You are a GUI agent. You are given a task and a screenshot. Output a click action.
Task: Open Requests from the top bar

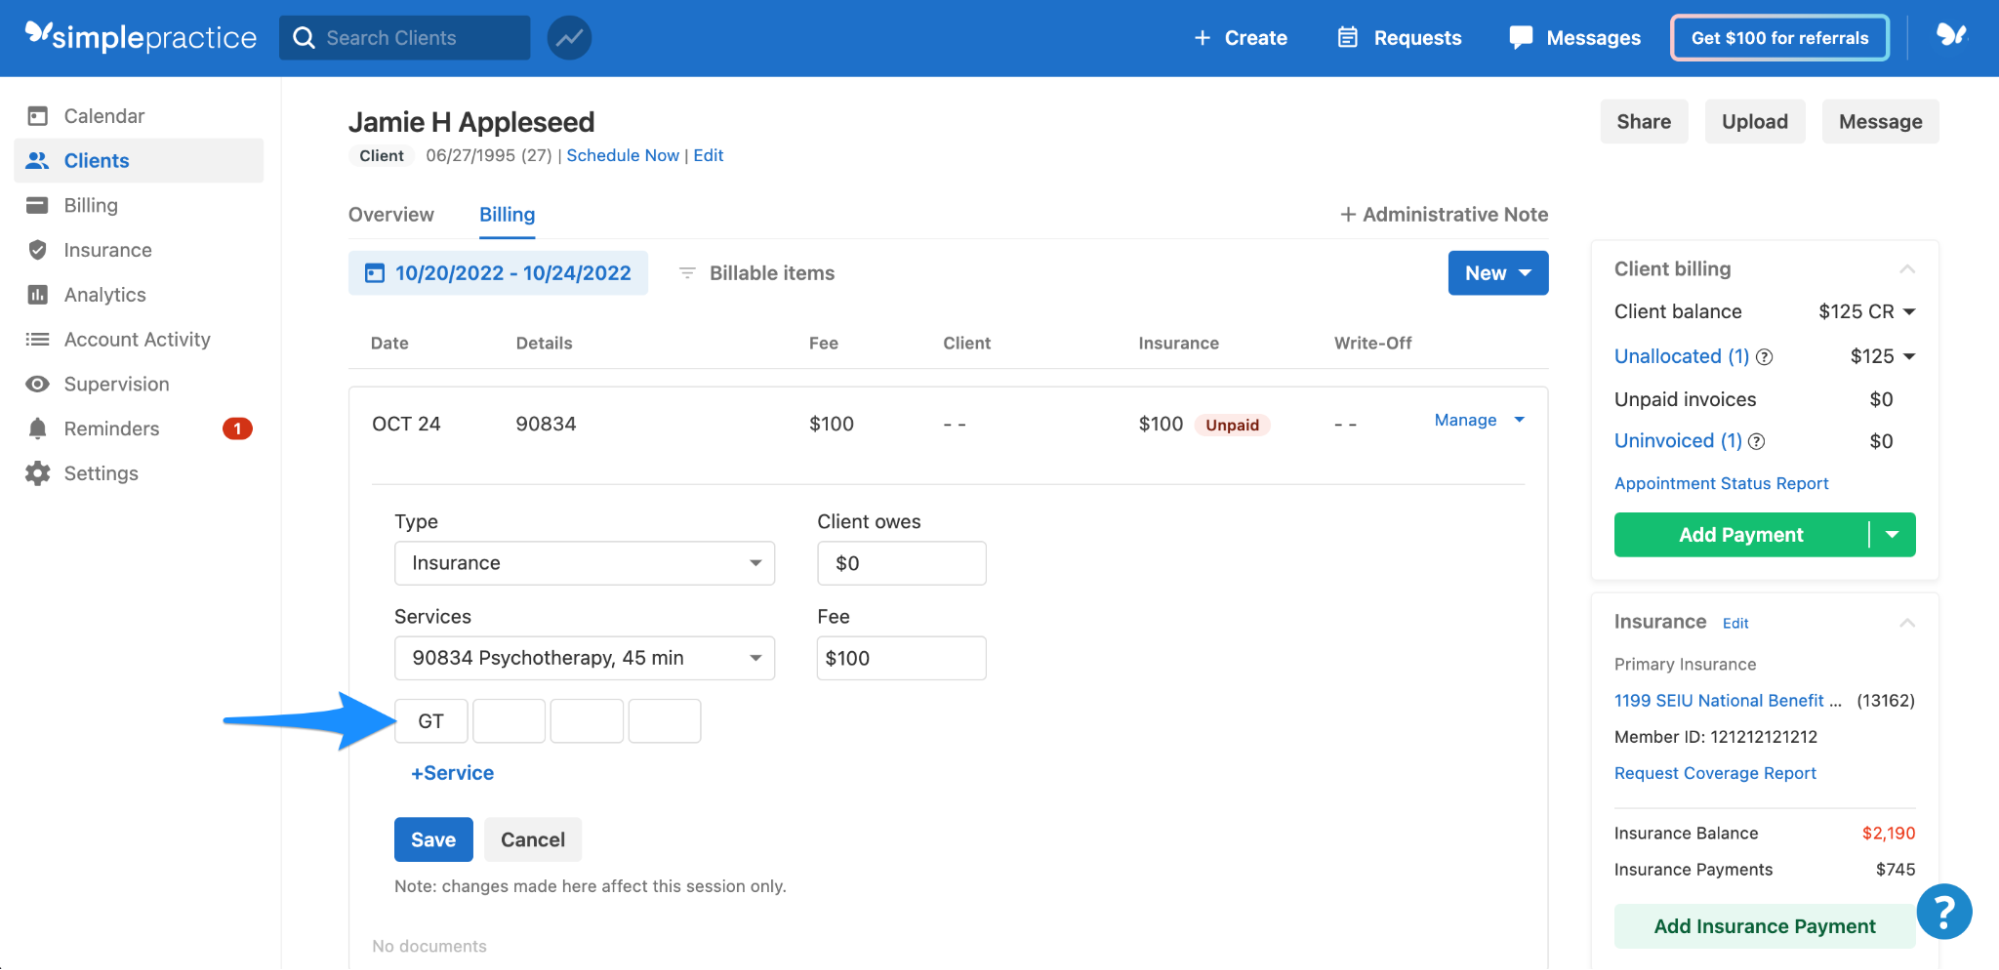click(1399, 38)
